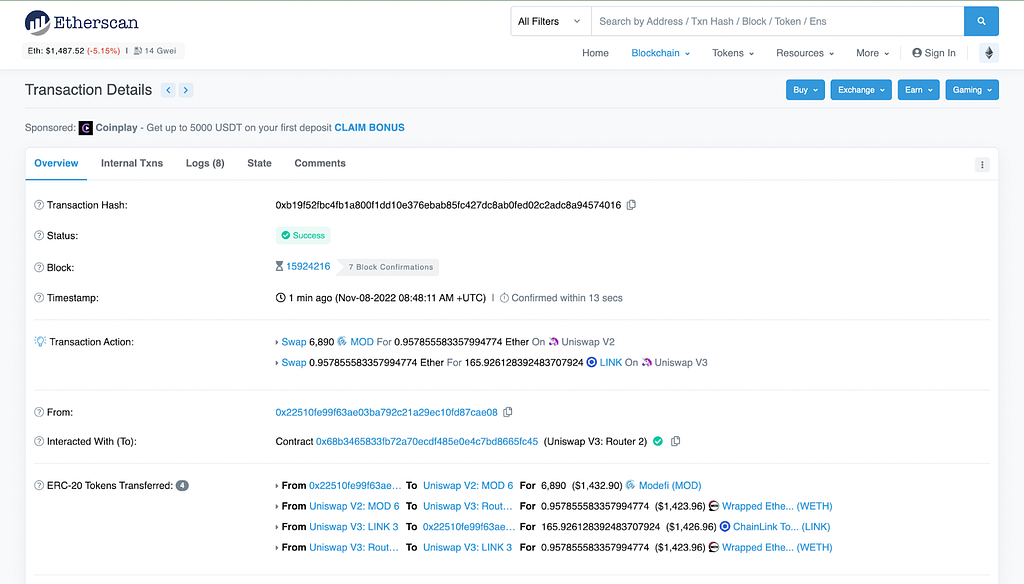The width and height of the screenshot is (1024, 584).
Task: Go to next transaction arrow
Action: [x=186, y=90]
